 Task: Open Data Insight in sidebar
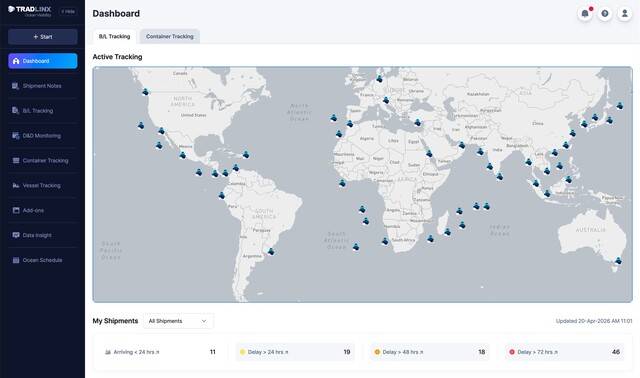pos(42,235)
